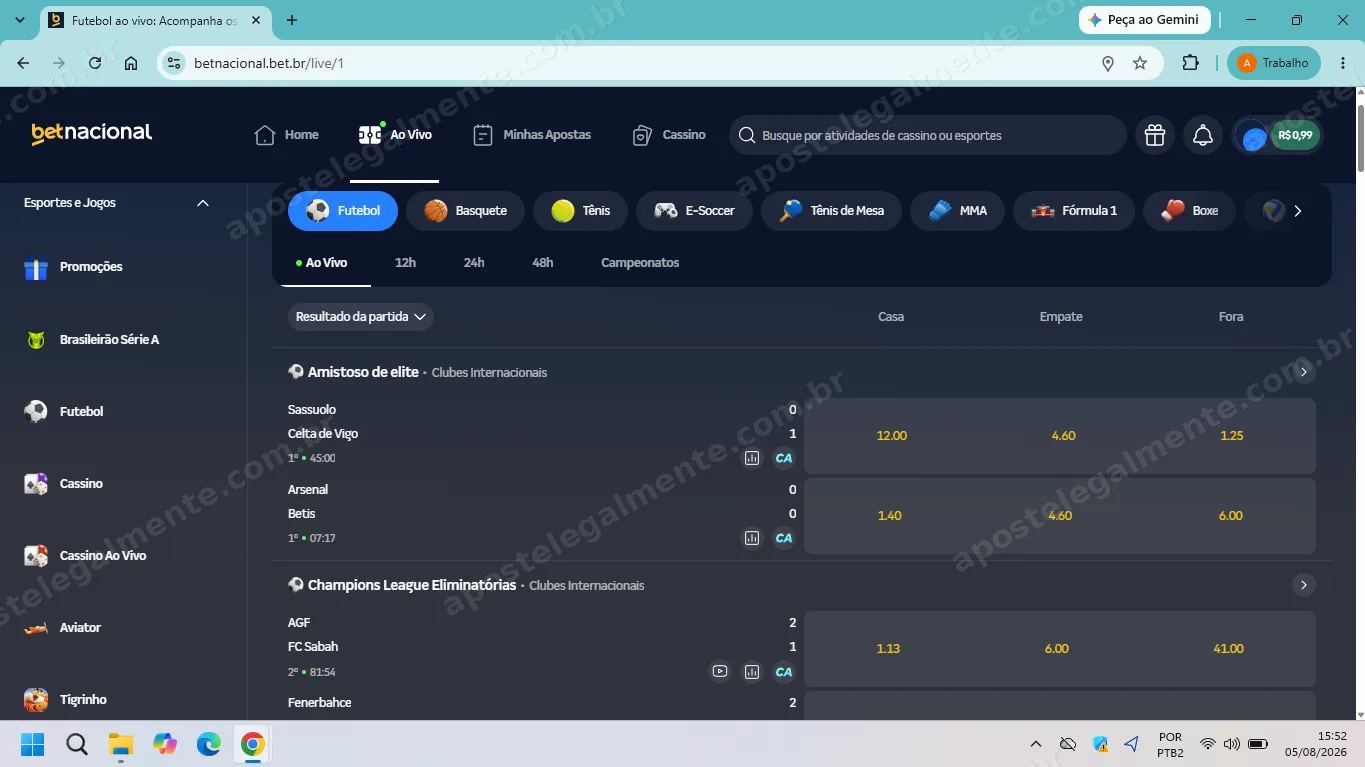The width and height of the screenshot is (1365, 767).
Task: Open the gift rewards icon
Action: pos(1155,135)
